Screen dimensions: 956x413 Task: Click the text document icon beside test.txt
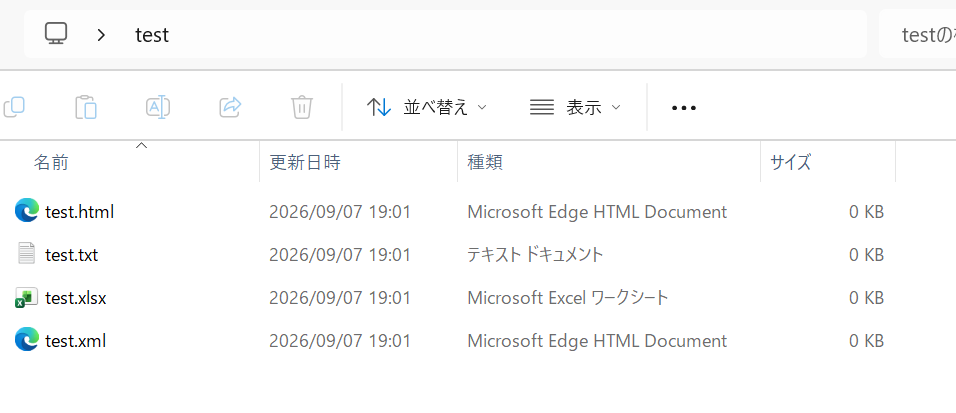pyautogui.click(x=26, y=254)
